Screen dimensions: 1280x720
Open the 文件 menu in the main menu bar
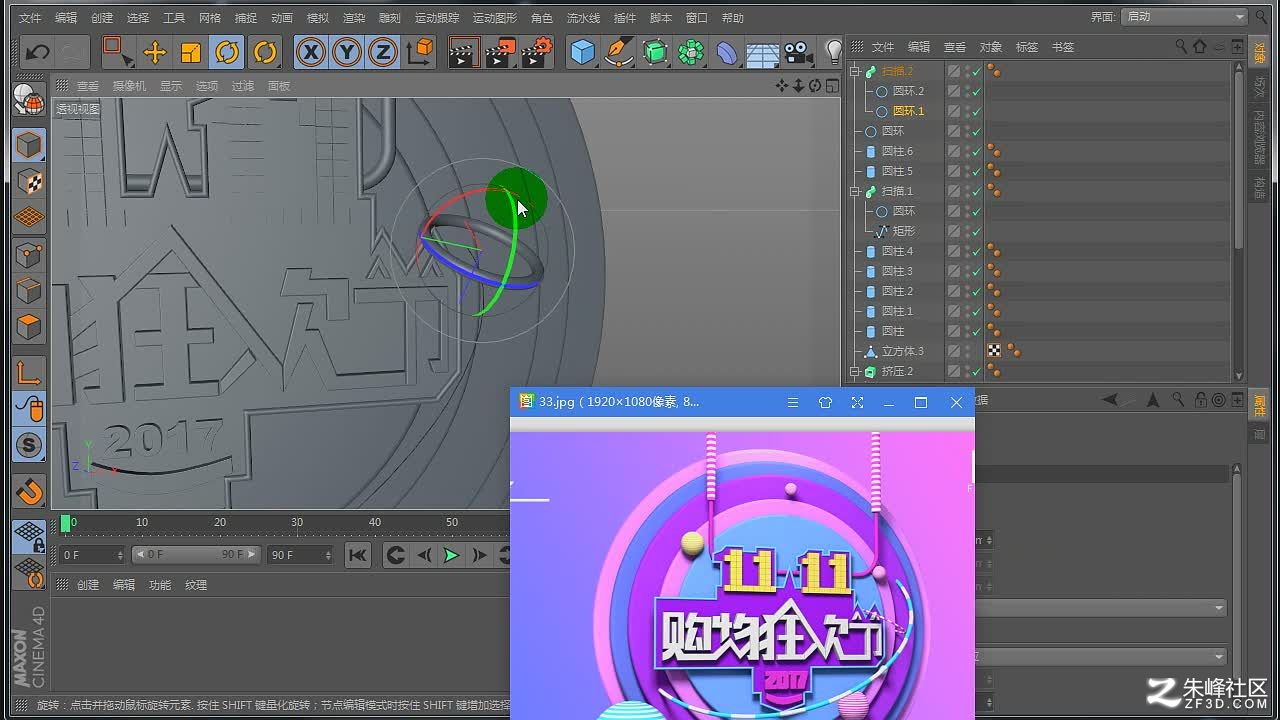point(30,18)
